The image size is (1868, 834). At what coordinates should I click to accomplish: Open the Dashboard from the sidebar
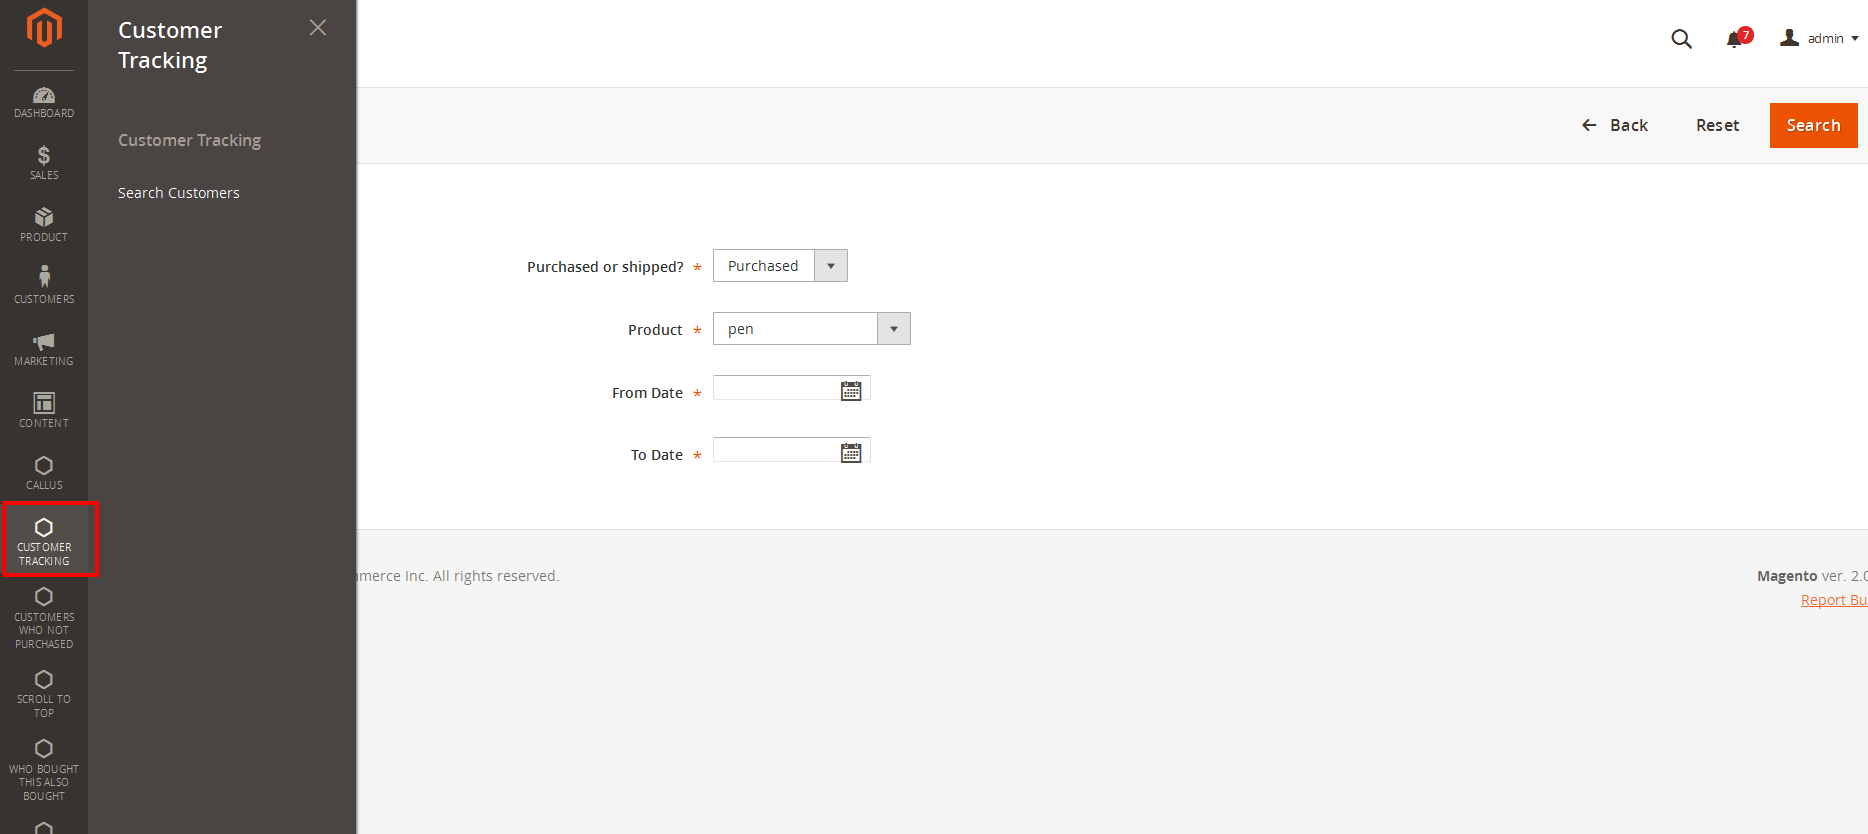click(44, 102)
